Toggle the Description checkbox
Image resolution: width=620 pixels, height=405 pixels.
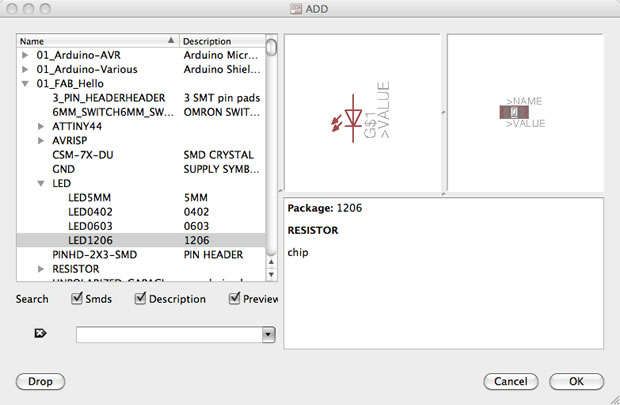[x=140, y=298]
